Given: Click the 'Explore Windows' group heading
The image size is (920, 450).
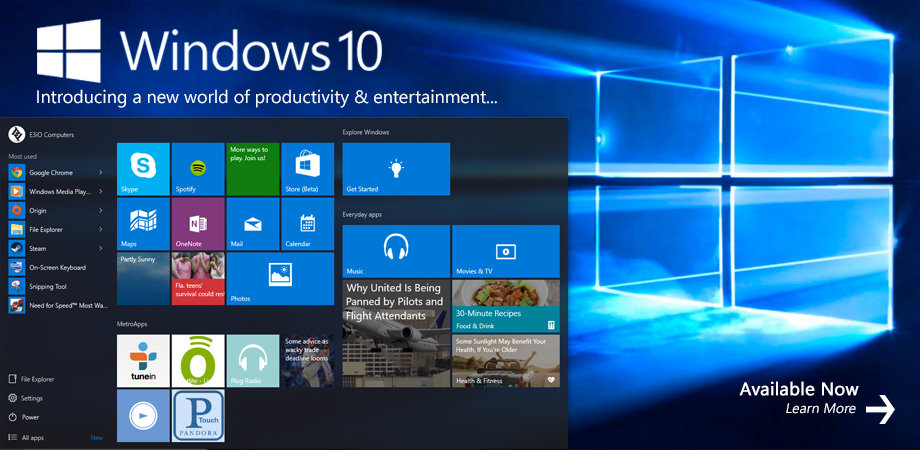Looking at the screenshot, I should pyautogui.click(x=366, y=133).
